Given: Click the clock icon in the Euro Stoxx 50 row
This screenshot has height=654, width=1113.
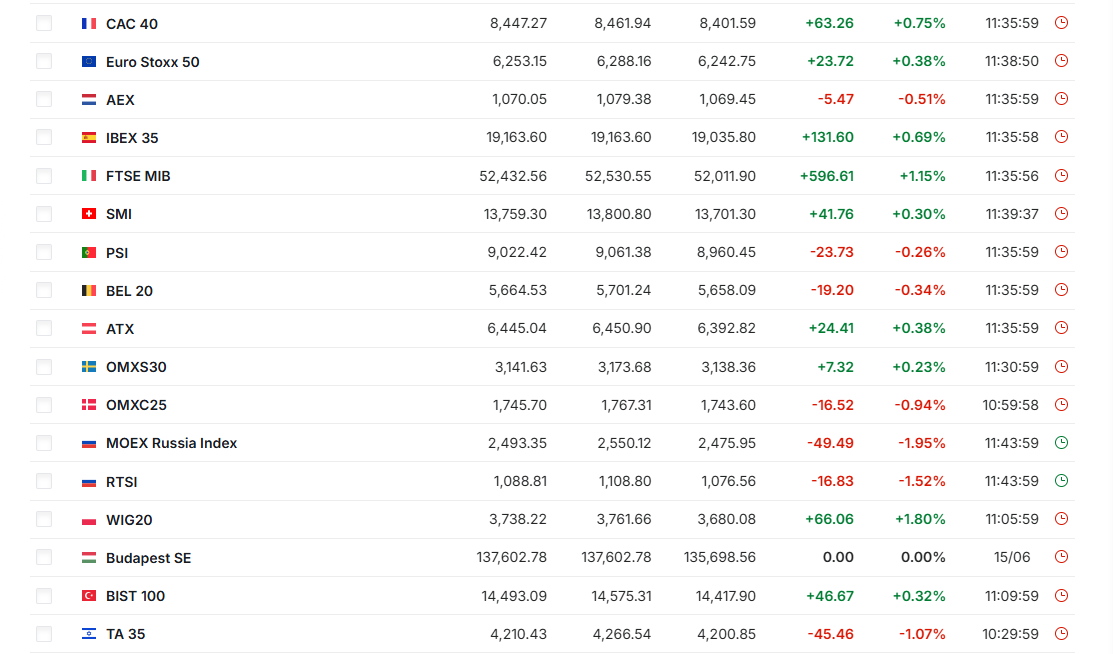Looking at the screenshot, I should click(x=1061, y=61).
